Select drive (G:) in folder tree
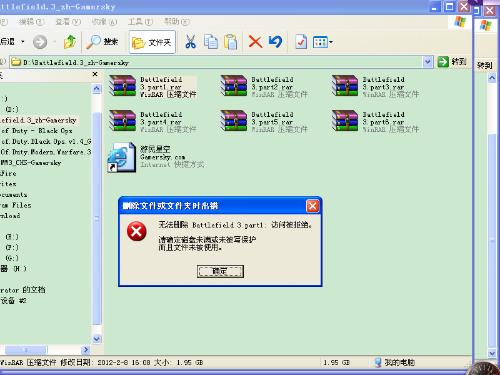 click(x=12, y=258)
